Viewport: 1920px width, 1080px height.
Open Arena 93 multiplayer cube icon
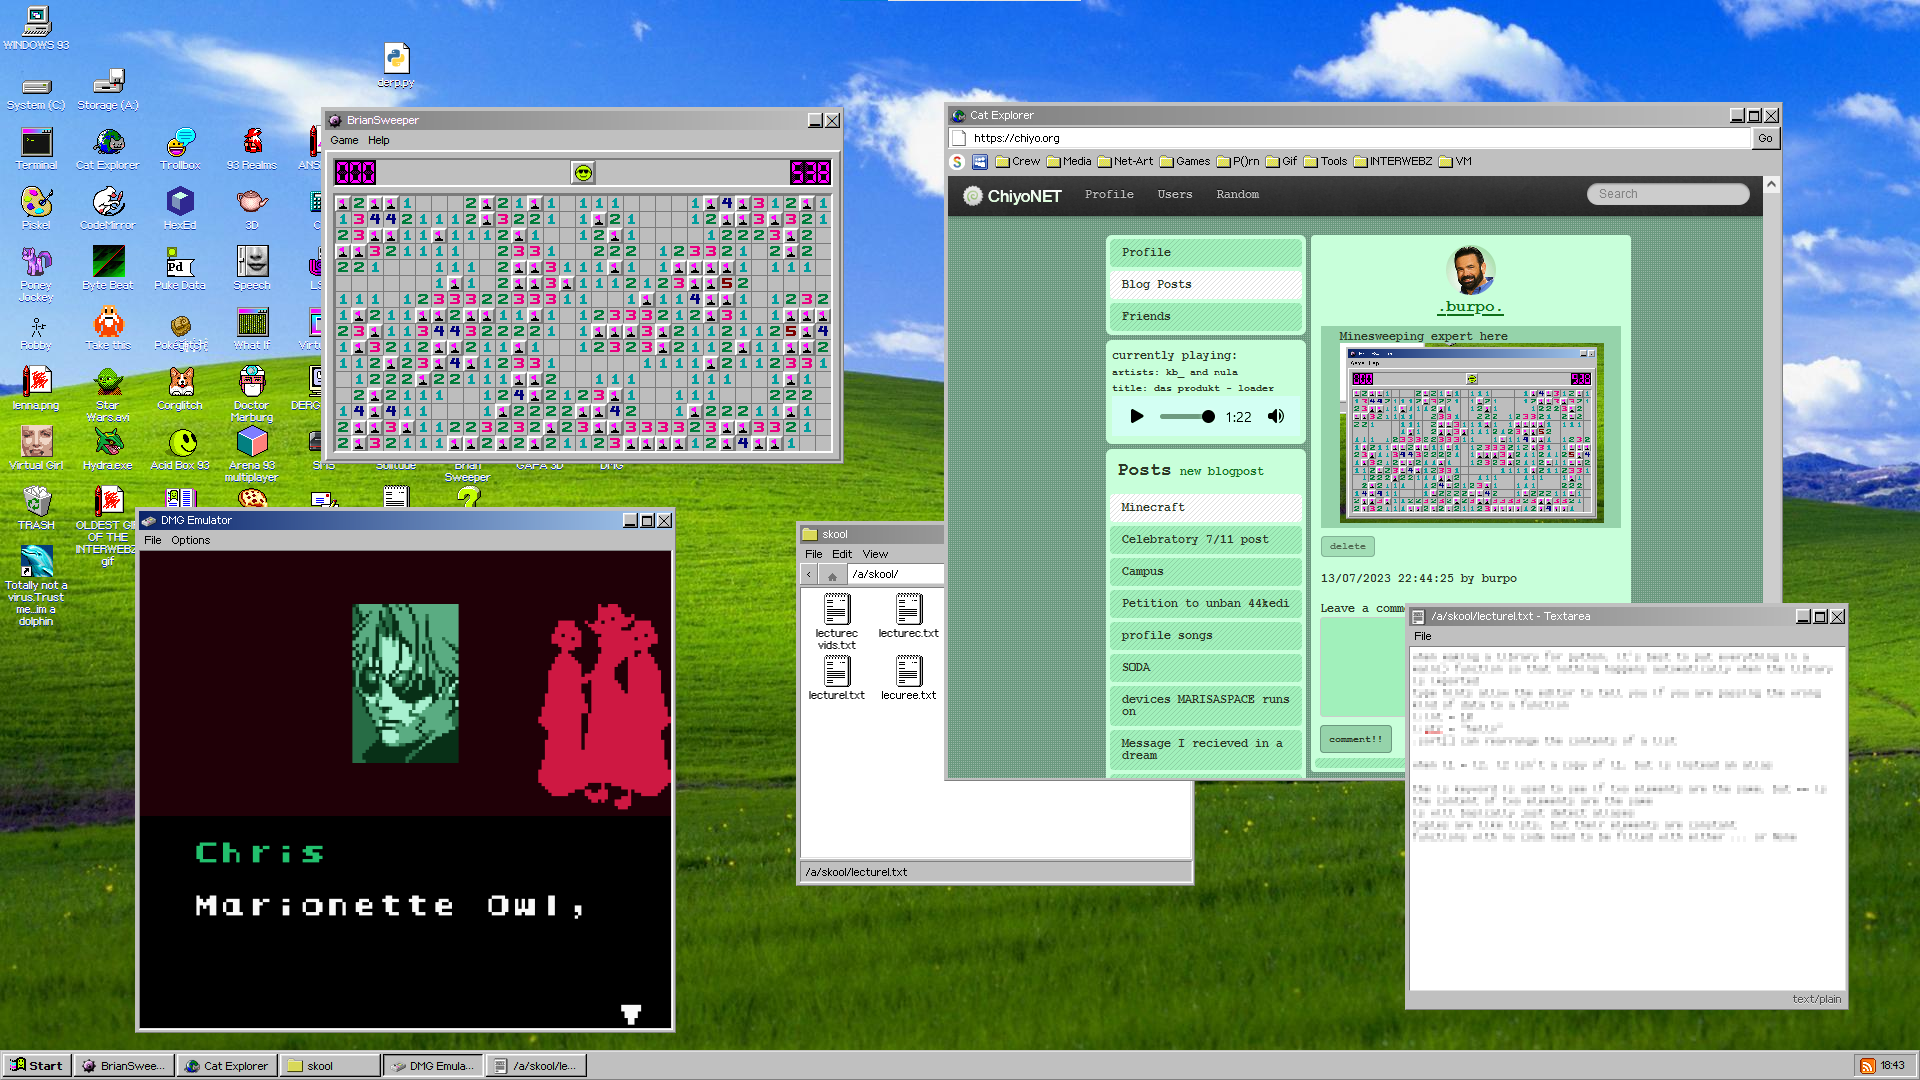point(252,455)
